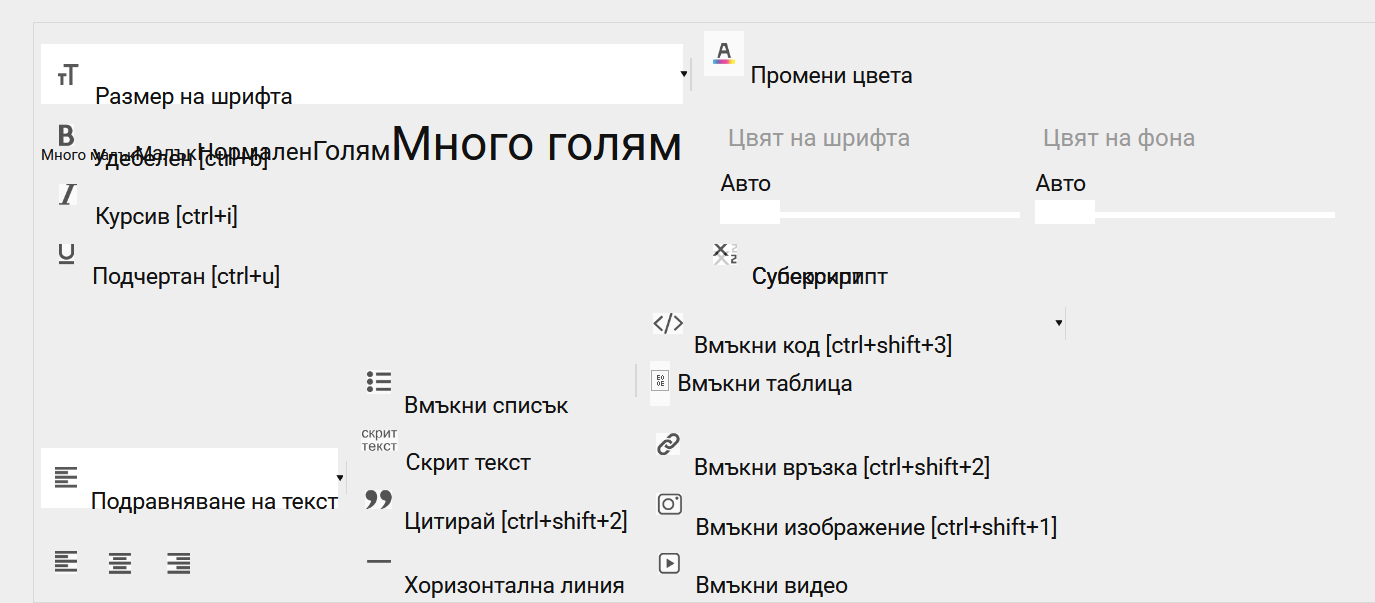Toggle the Italic (Курсив) icon
Viewport: 1375px width, 603px height.
(67, 194)
